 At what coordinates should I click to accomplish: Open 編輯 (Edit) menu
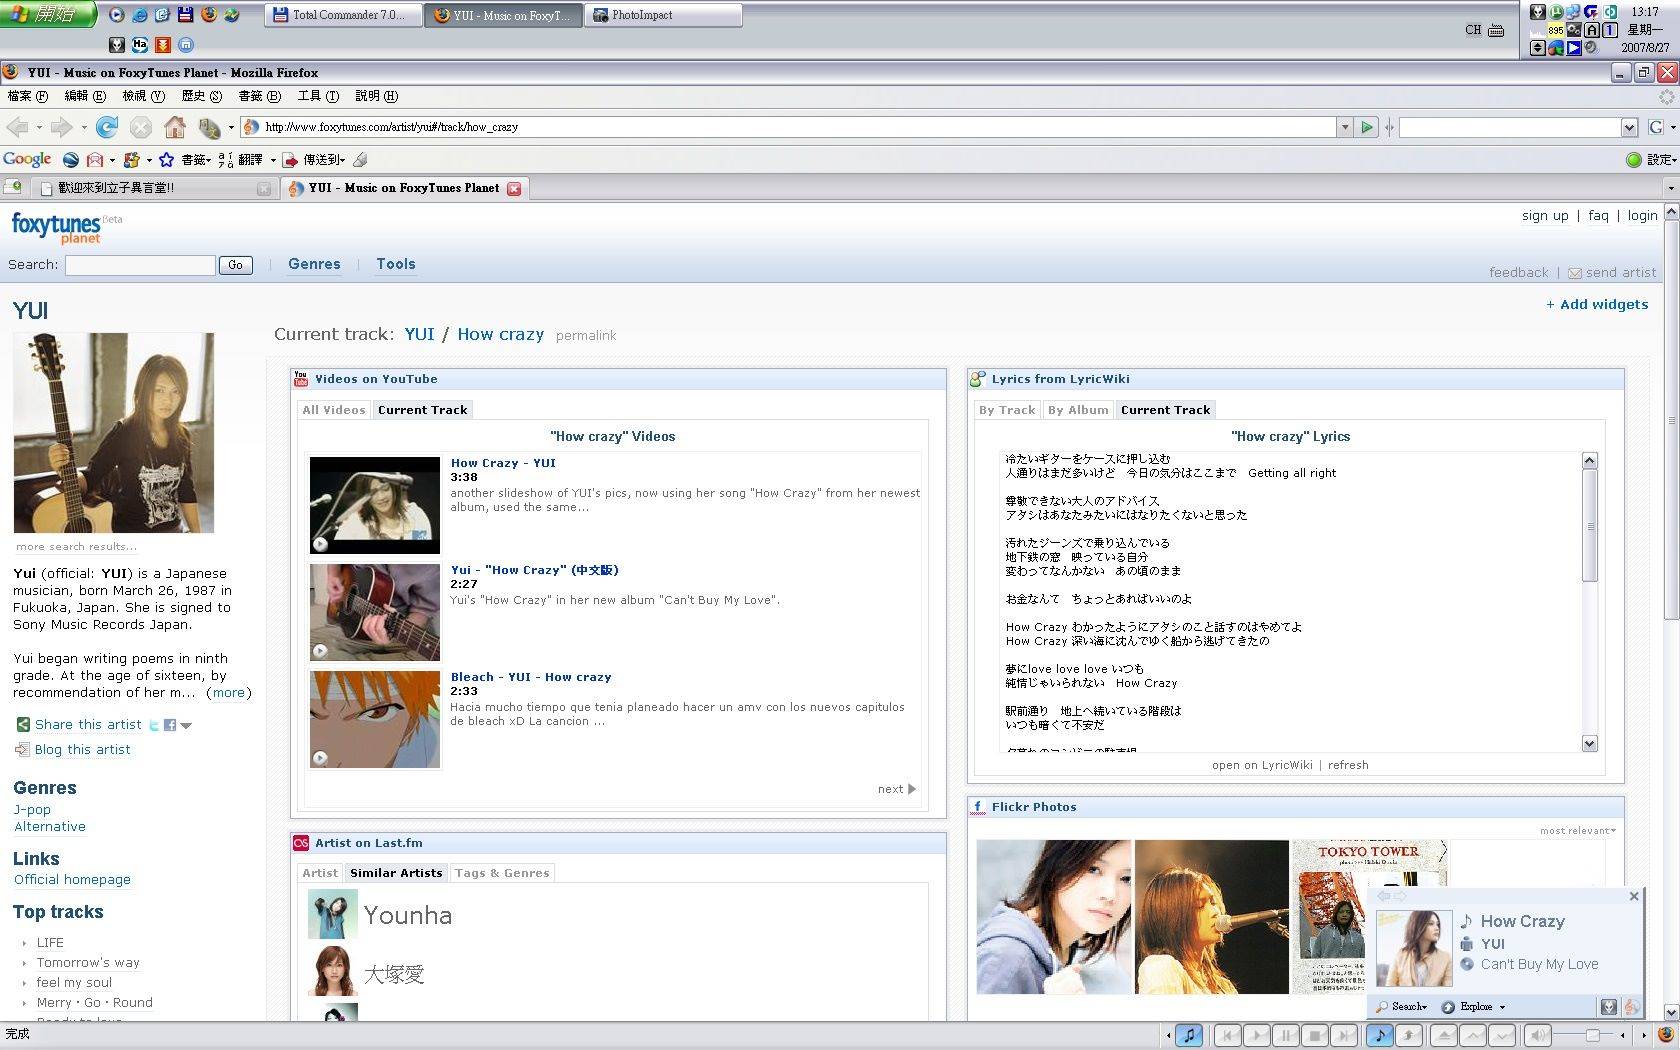click(x=85, y=96)
